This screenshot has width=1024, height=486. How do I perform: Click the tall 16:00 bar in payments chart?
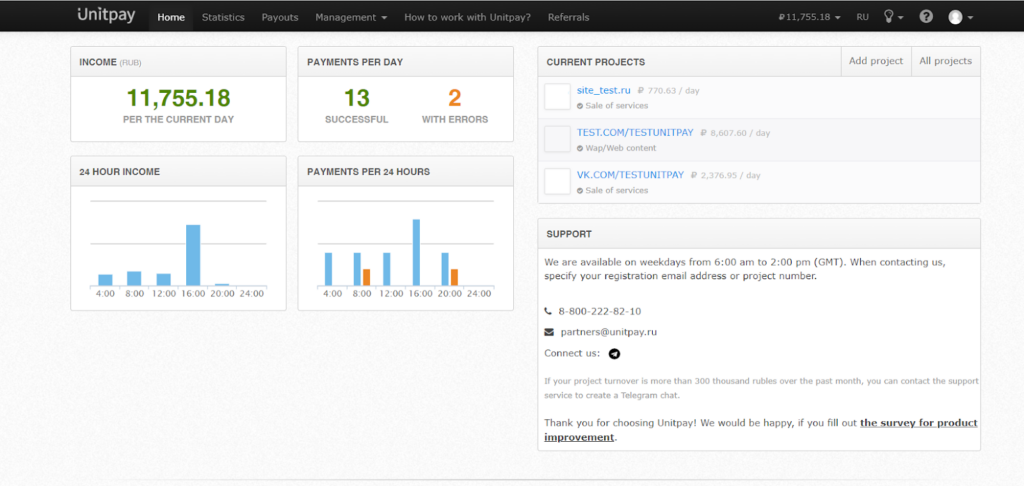click(x=416, y=253)
